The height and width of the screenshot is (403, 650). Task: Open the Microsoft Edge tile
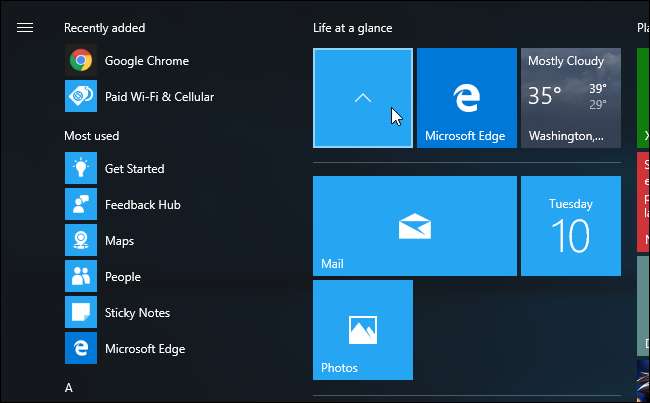click(x=467, y=98)
